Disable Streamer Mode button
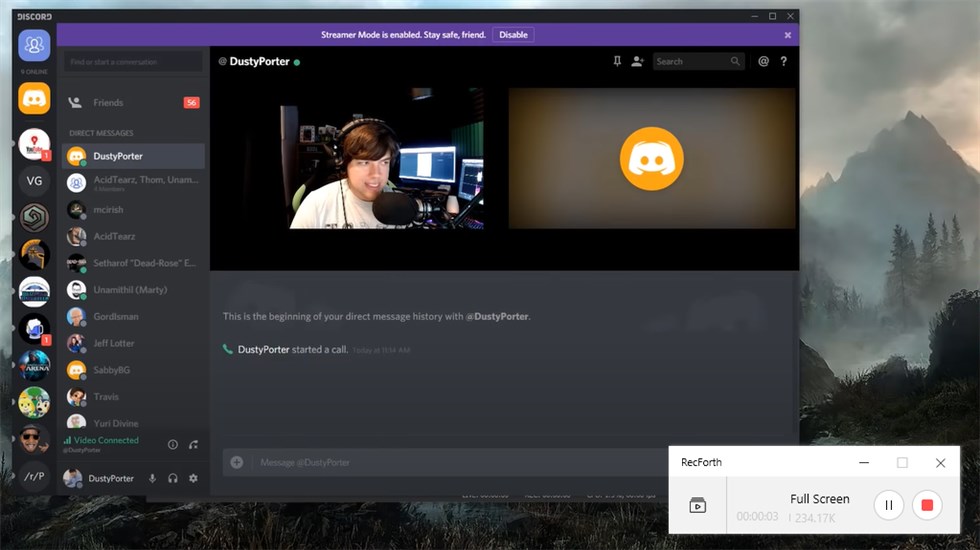 click(513, 35)
